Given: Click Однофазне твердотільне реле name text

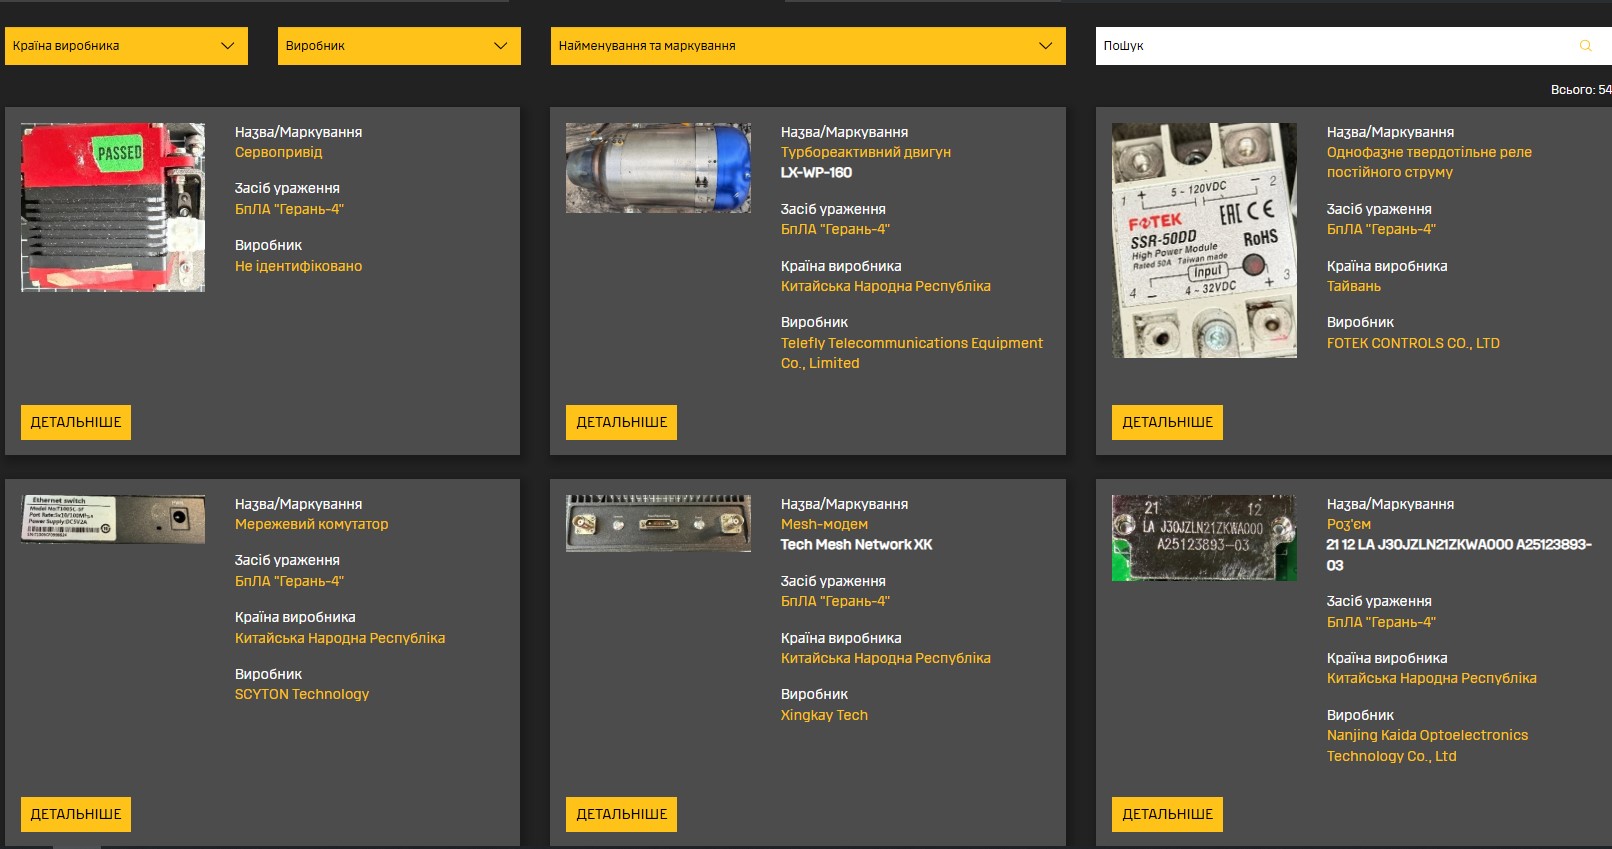Looking at the screenshot, I should point(1429,162).
